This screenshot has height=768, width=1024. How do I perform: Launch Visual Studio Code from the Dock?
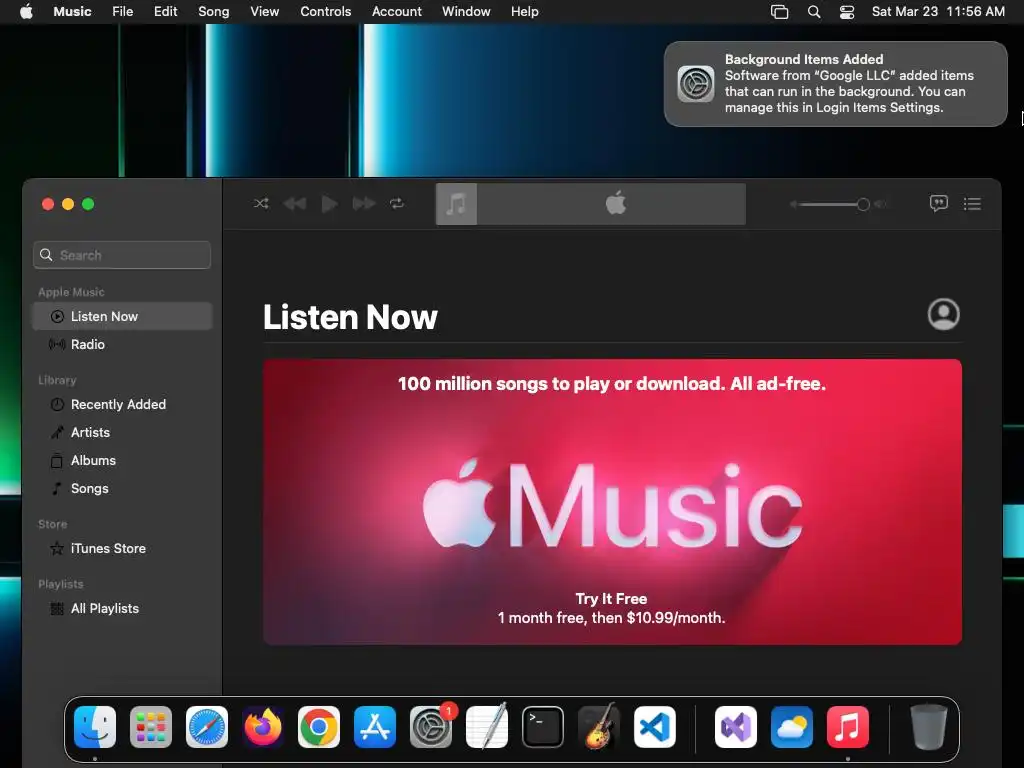tap(655, 727)
